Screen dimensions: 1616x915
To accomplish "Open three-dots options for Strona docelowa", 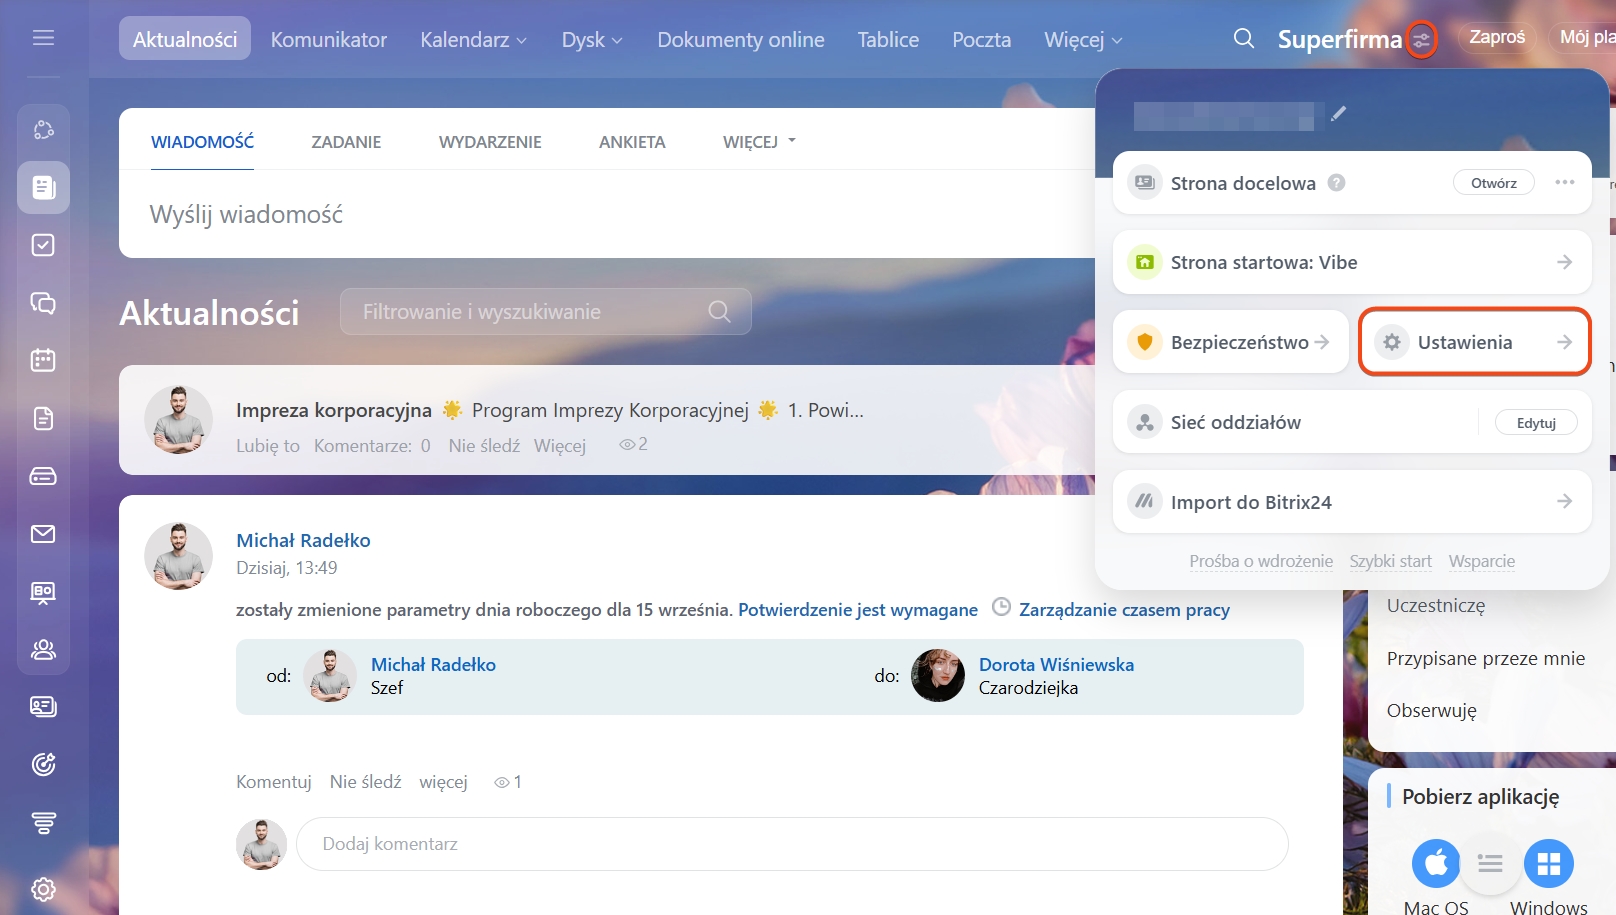I will point(1564,183).
